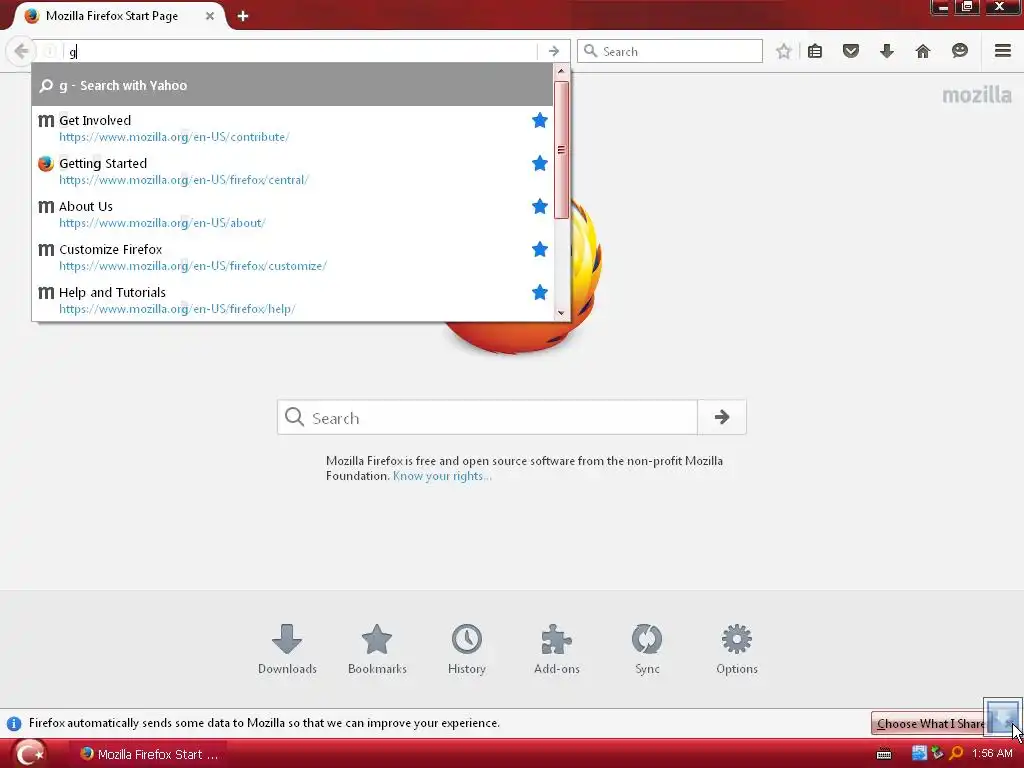Close the Mozilla Firefox Start Page tab
The image size is (1024, 768).
[210, 16]
